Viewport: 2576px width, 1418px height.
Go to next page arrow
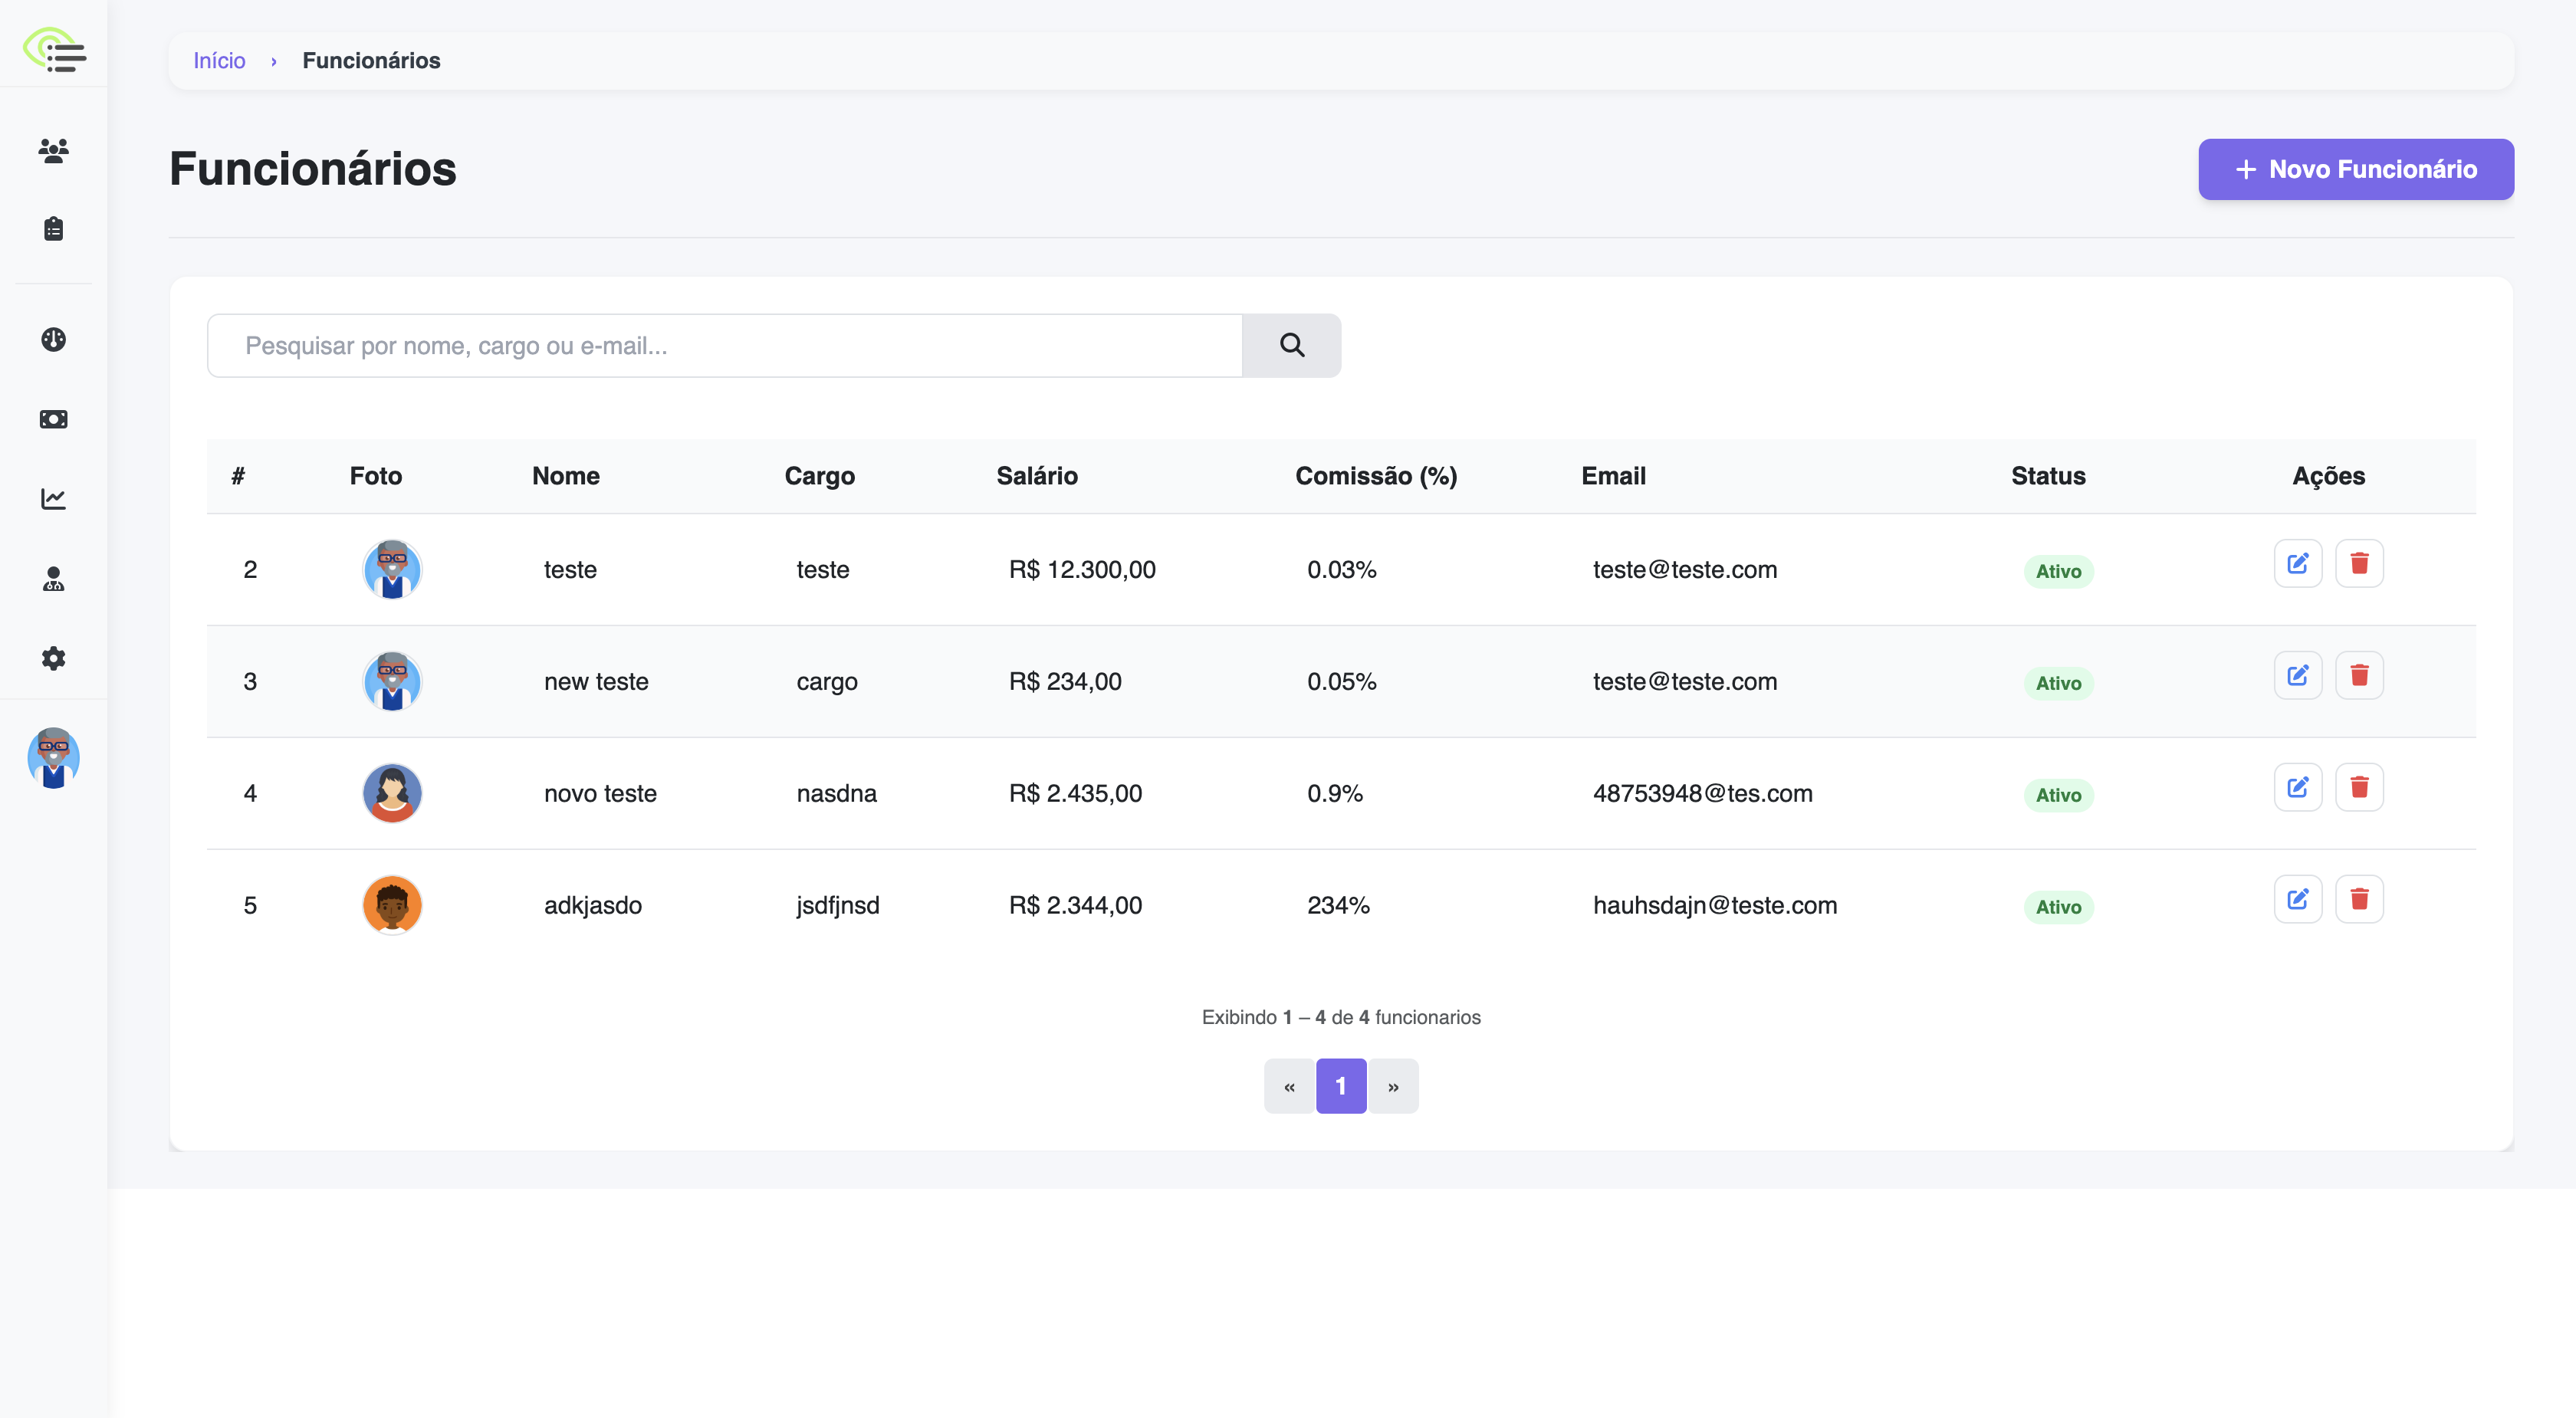[x=1393, y=1086]
